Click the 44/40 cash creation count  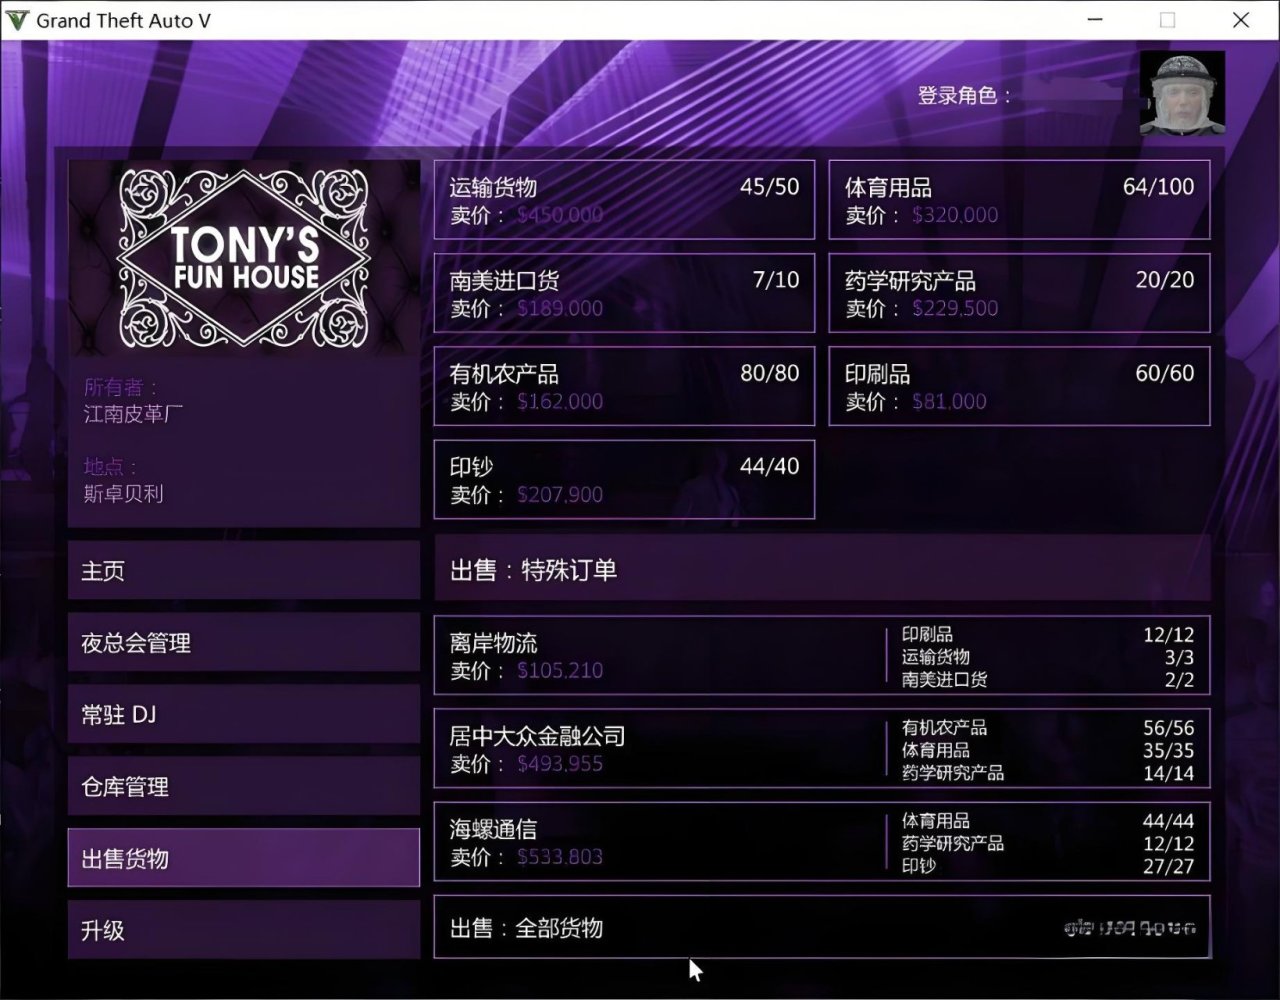pyautogui.click(x=770, y=466)
